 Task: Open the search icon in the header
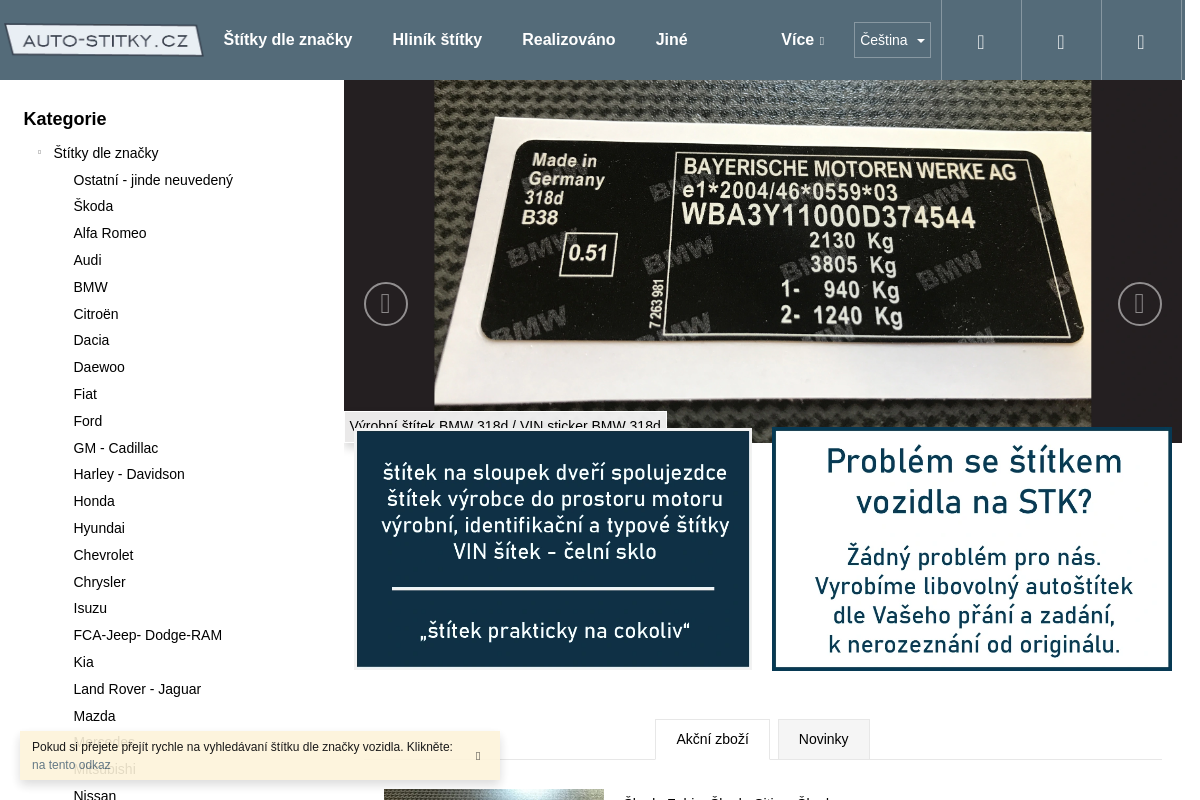point(980,41)
